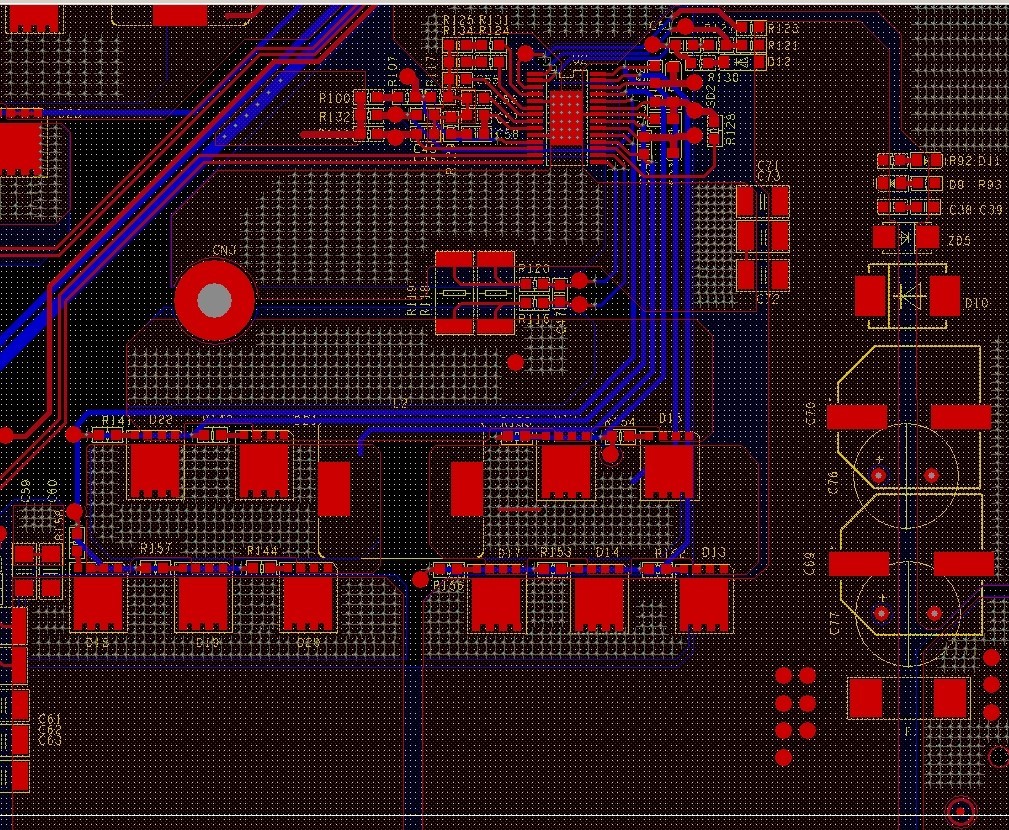Click the vertical C70 capacitor label
The height and width of the screenshot is (830, 1009).
(x=811, y=414)
